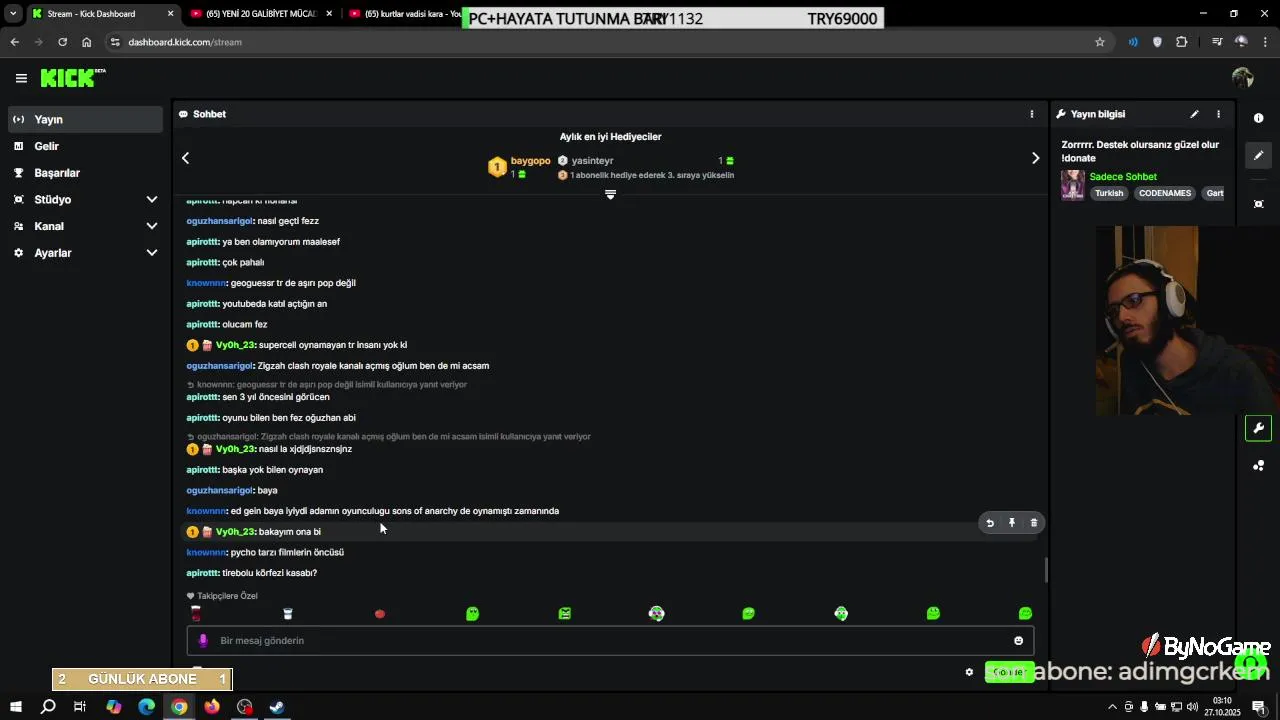Open the emoji picker in message box
This screenshot has width=1280, height=720.
click(1019, 640)
